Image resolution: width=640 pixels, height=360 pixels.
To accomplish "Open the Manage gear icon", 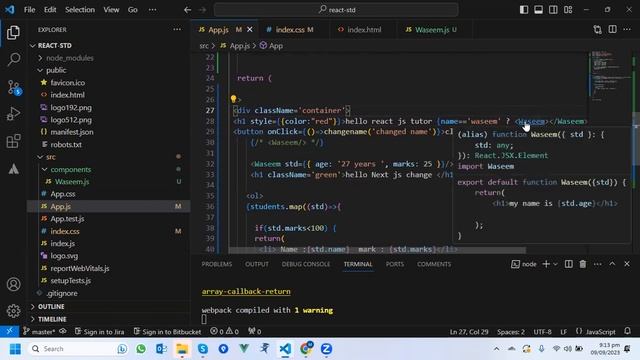I will [13, 311].
